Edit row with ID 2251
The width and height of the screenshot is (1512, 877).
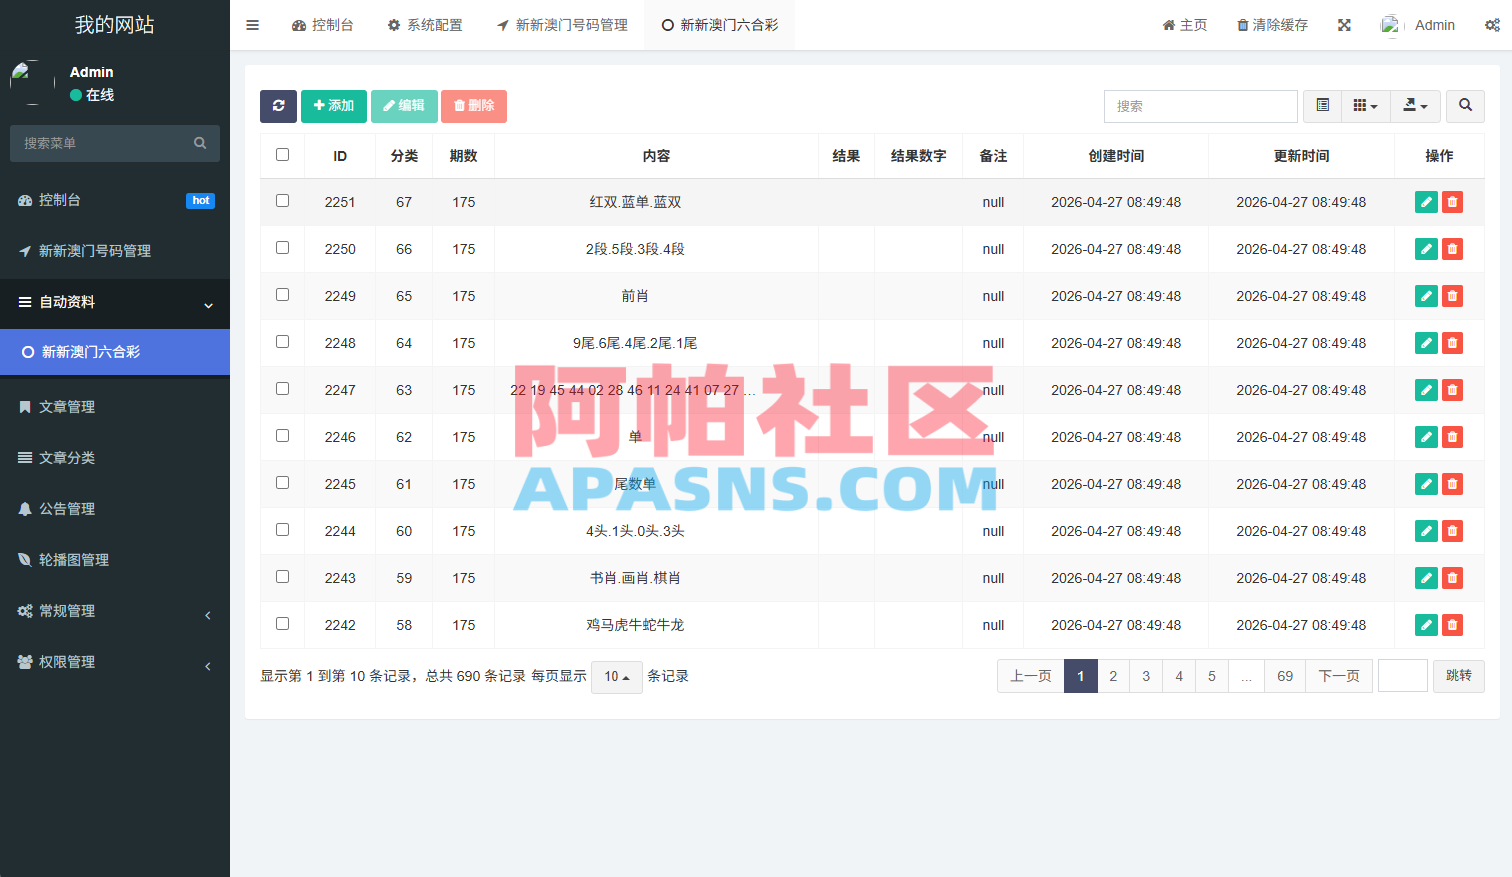point(1426,202)
